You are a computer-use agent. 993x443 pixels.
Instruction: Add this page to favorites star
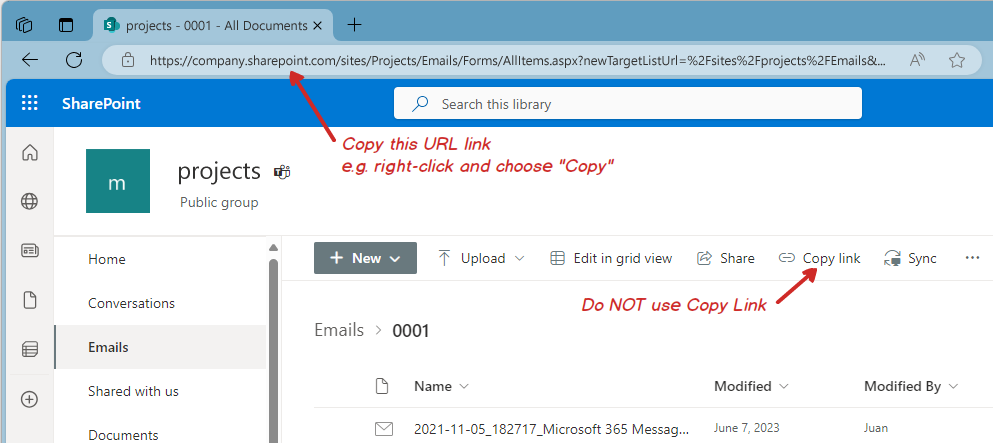point(956,60)
